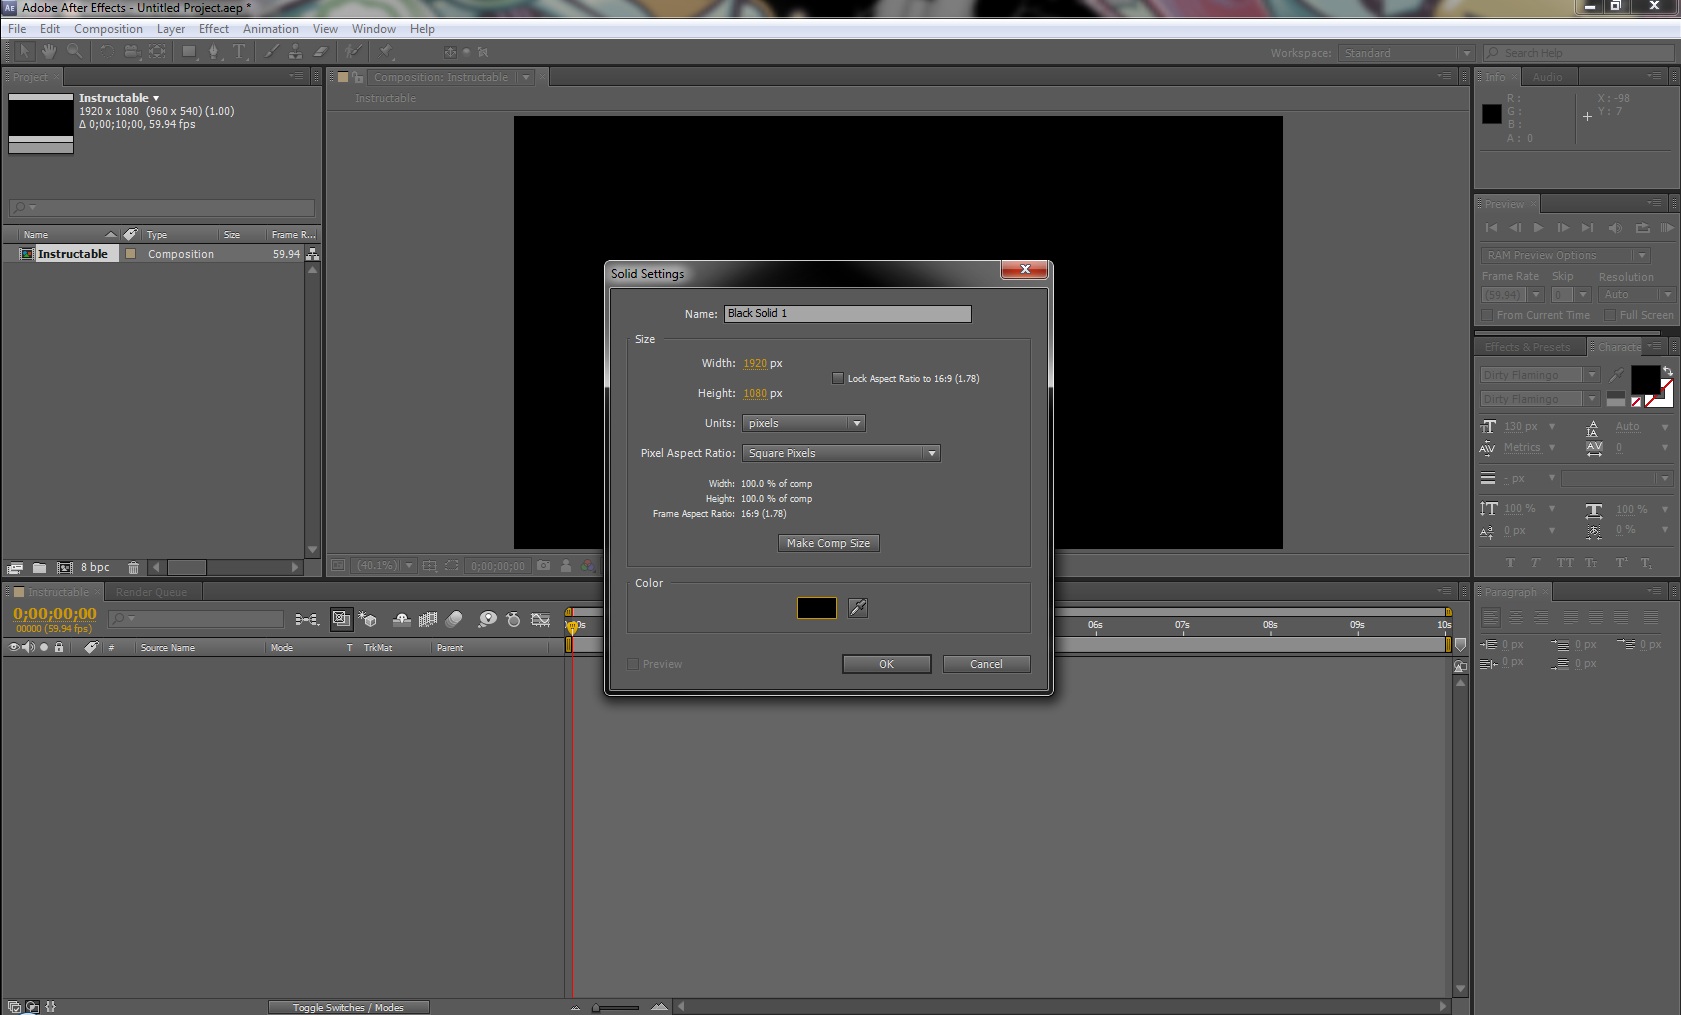1681x1015 pixels.
Task: Open the Resolution Auto dropdown in Preview
Action: click(1636, 295)
